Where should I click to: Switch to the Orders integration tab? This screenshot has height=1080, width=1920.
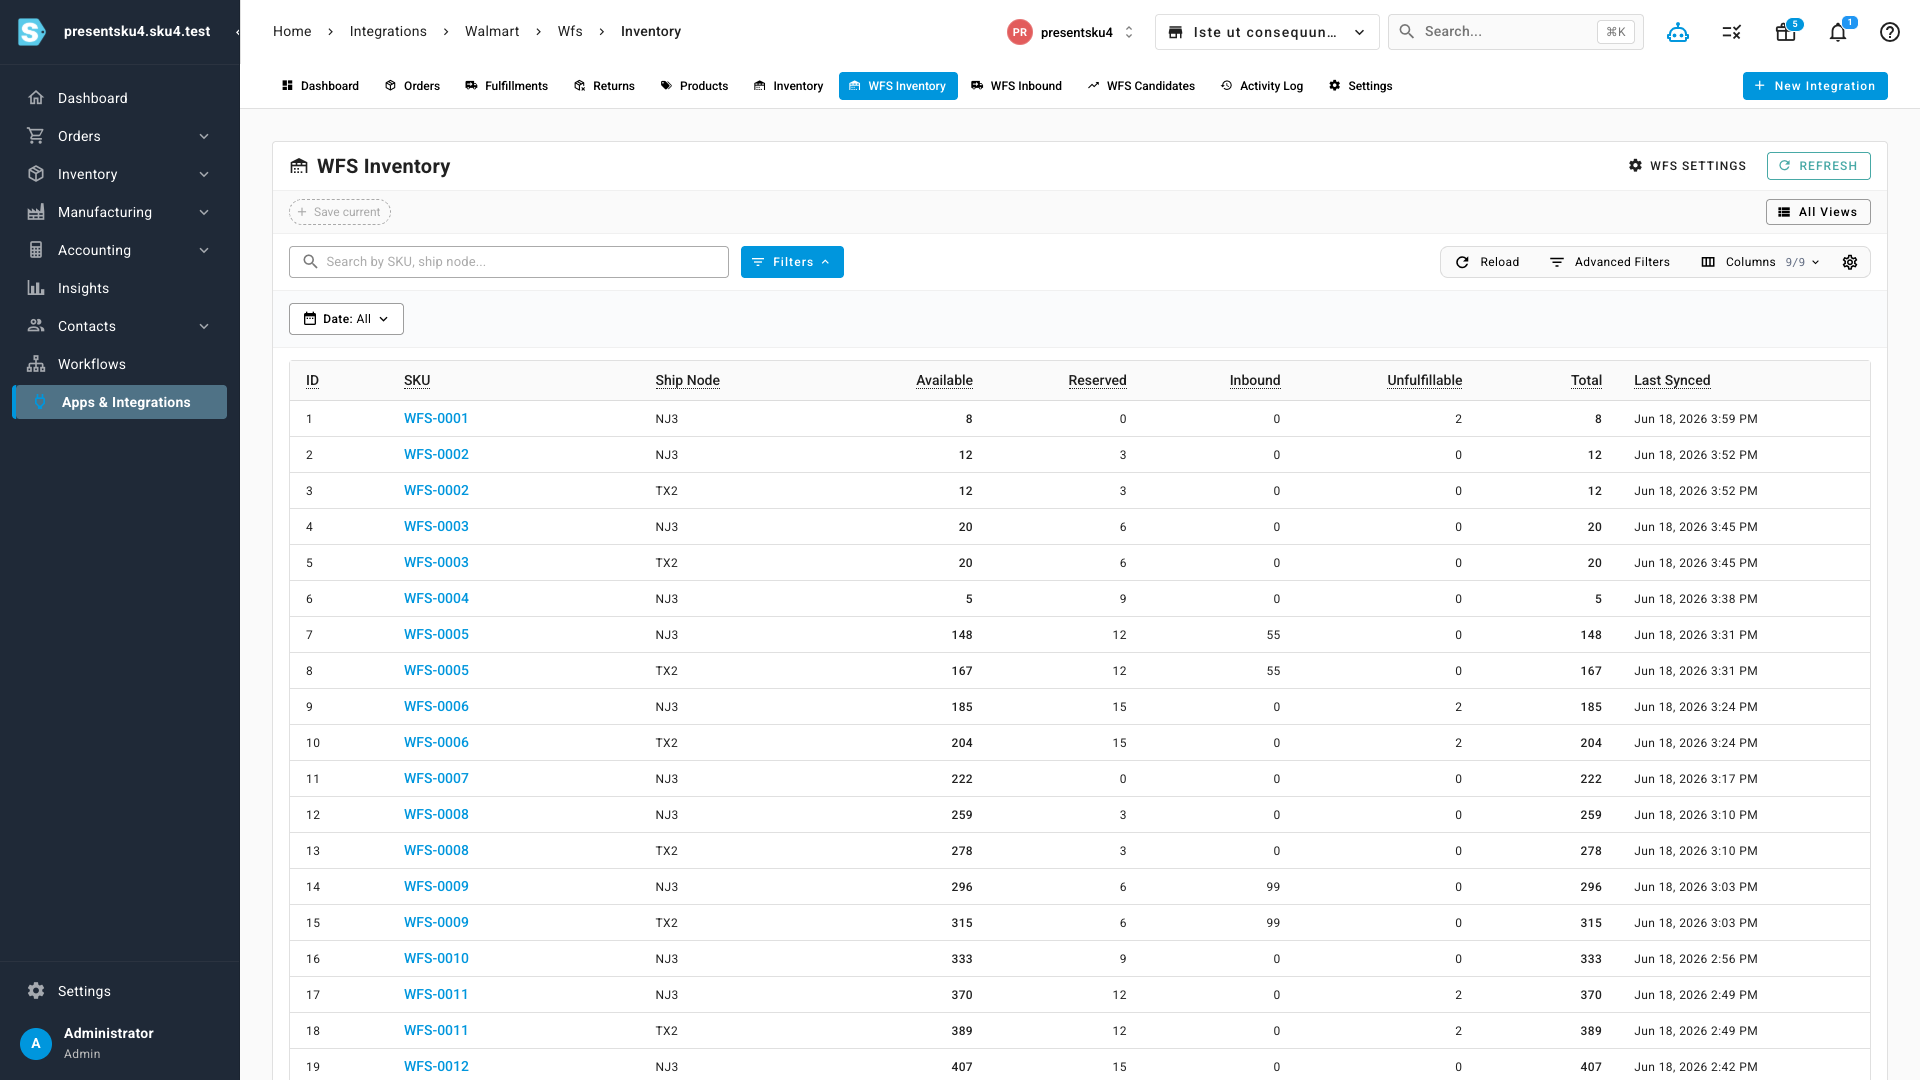click(x=412, y=86)
